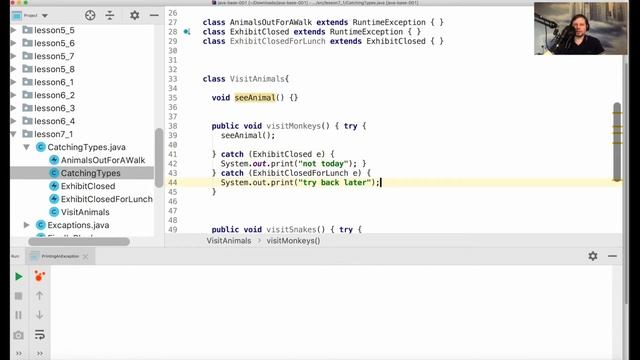Click the webcam video thumbnail
Viewport: 640px width, 360px height.
pyautogui.click(x=580, y=28)
